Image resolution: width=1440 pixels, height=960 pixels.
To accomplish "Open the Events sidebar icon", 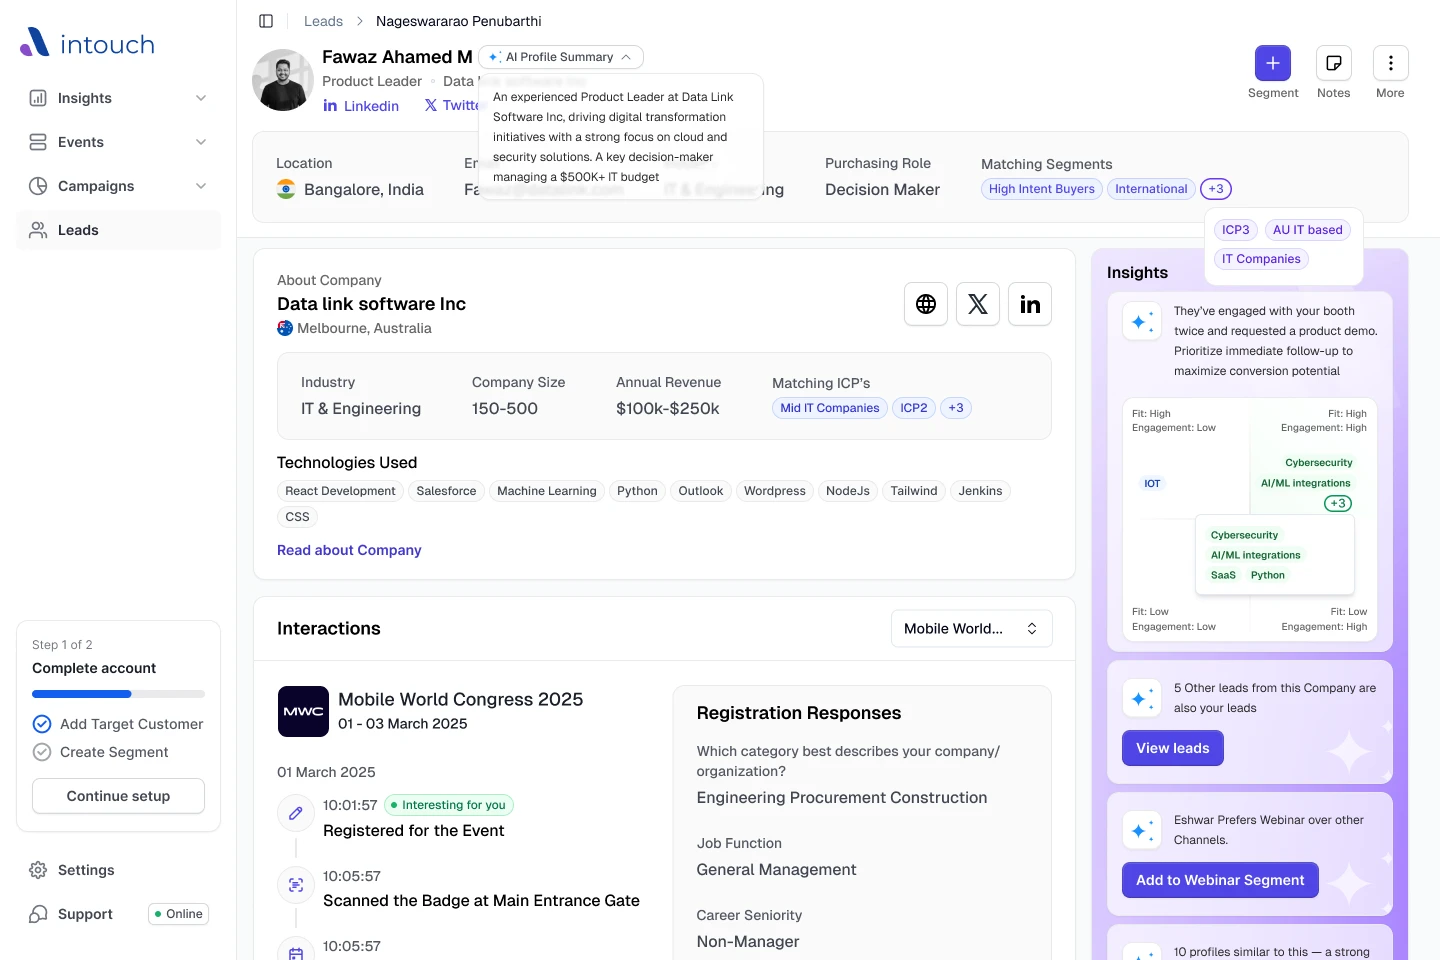I will [38, 142].
